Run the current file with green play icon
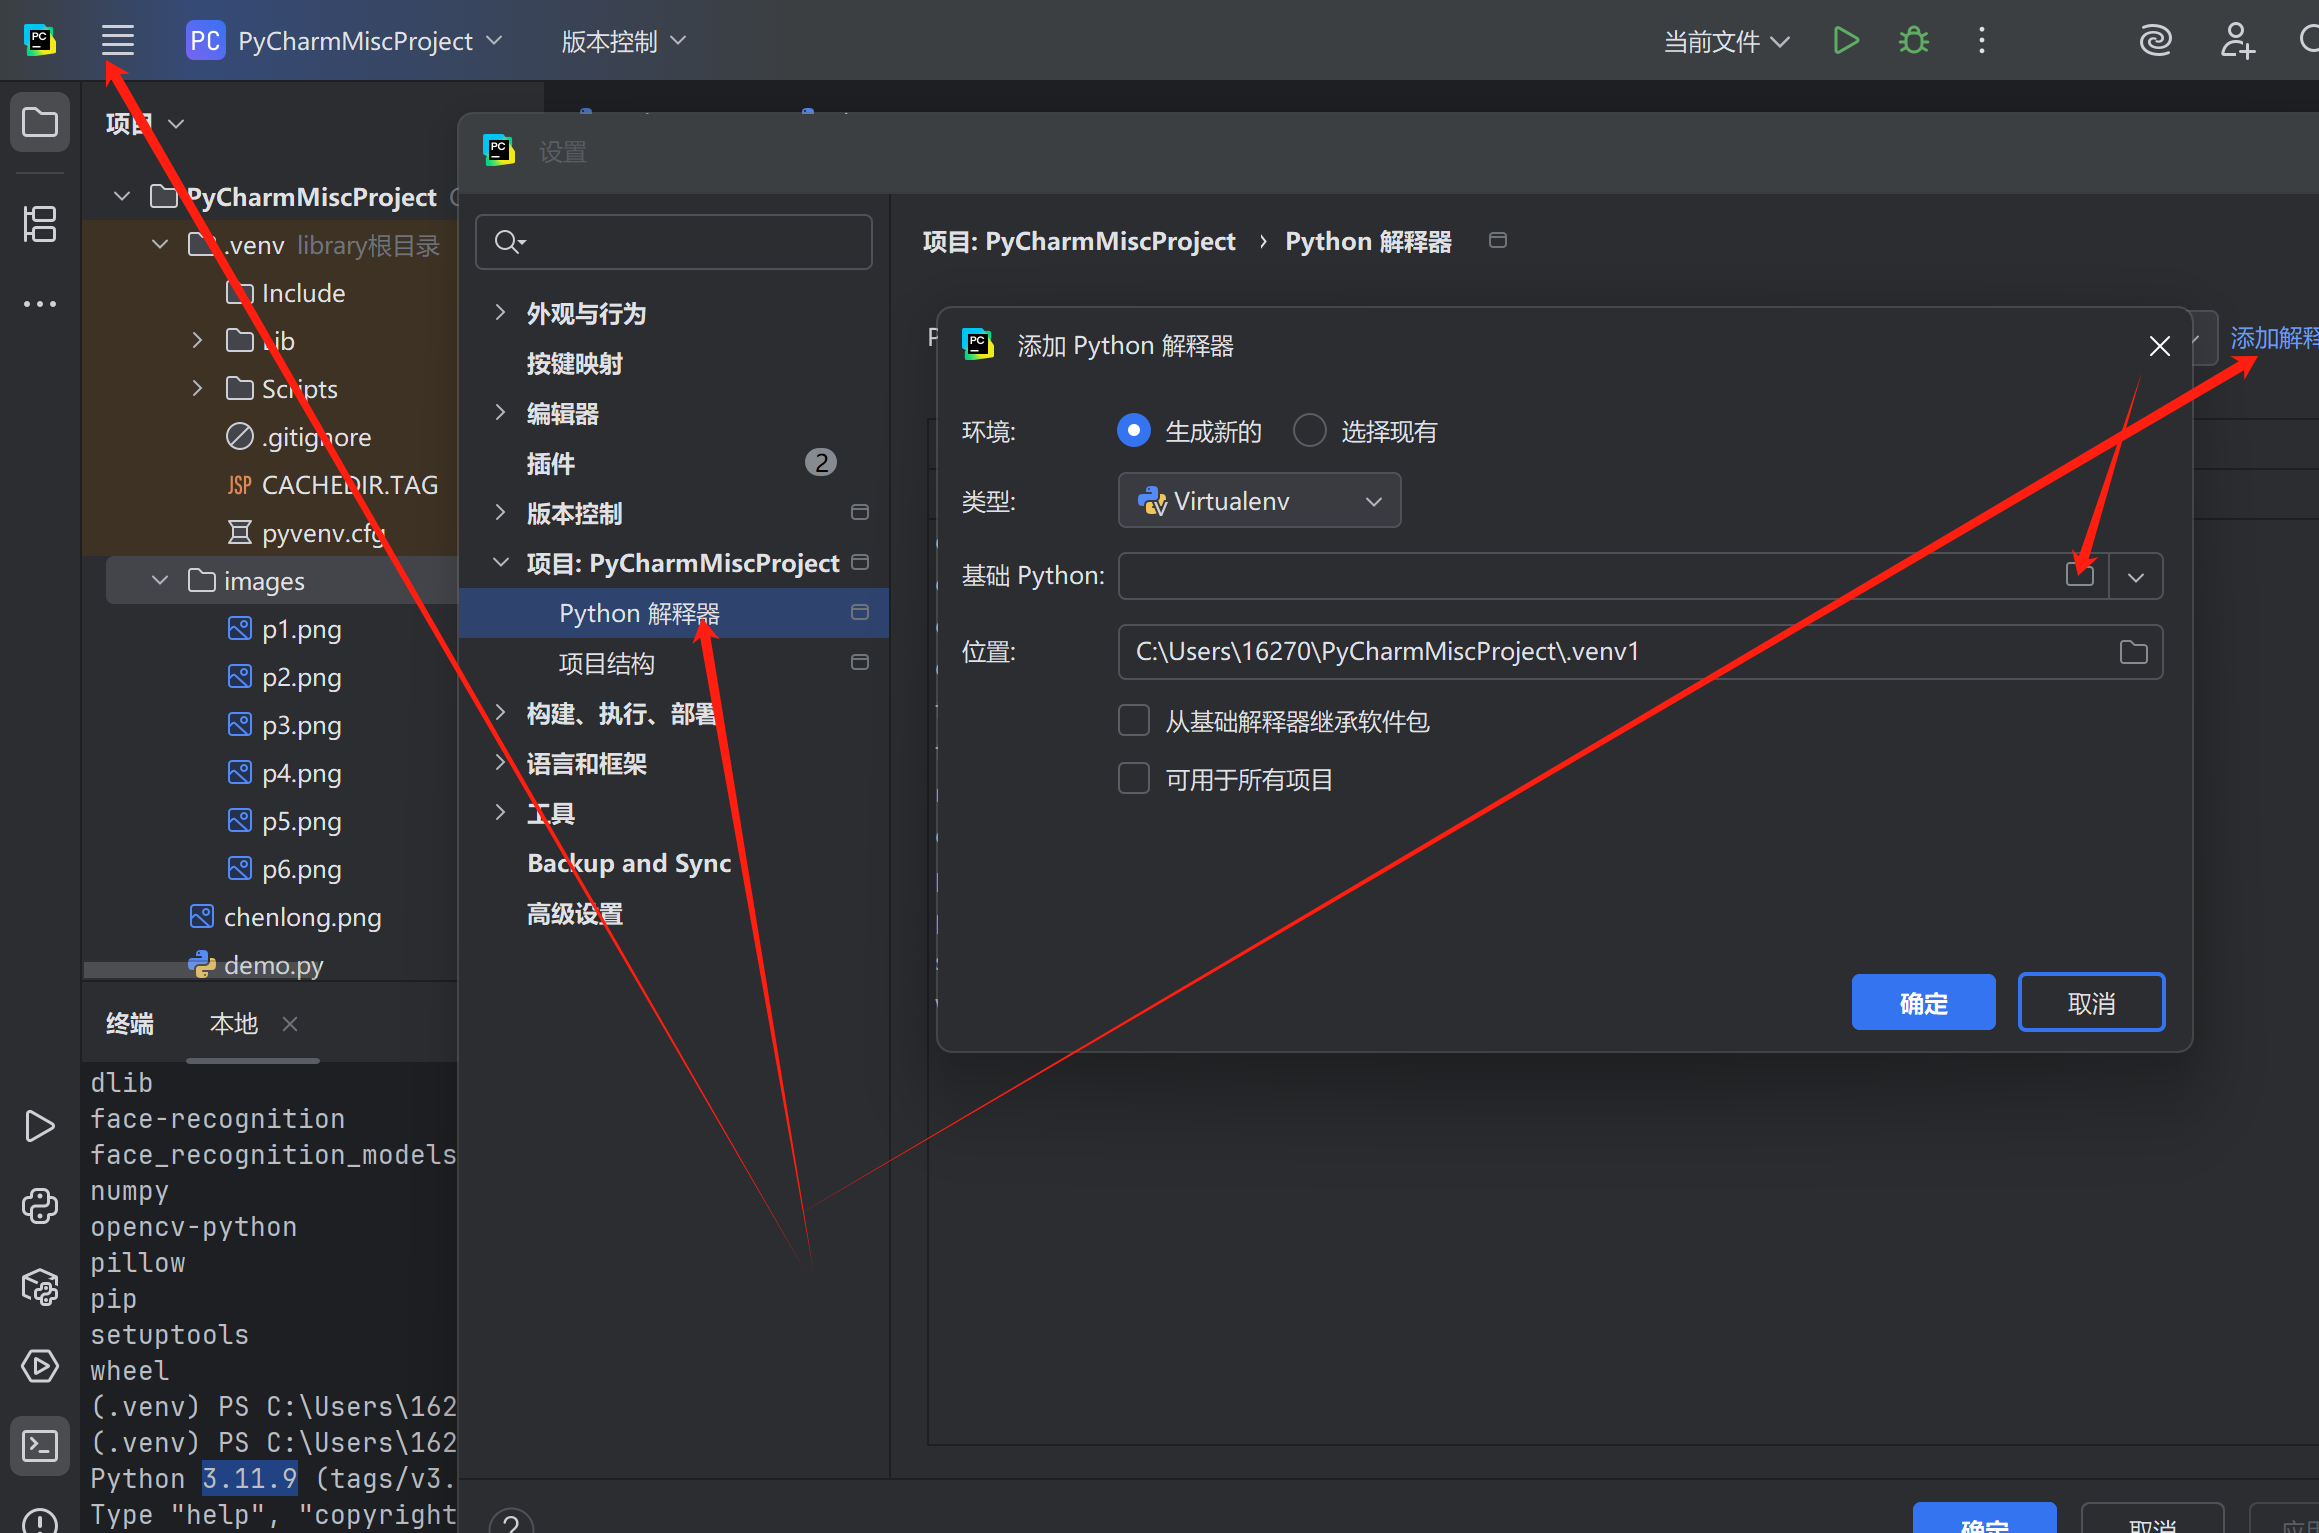This screenshot has height=1533, width=2319. point(1846,40)
